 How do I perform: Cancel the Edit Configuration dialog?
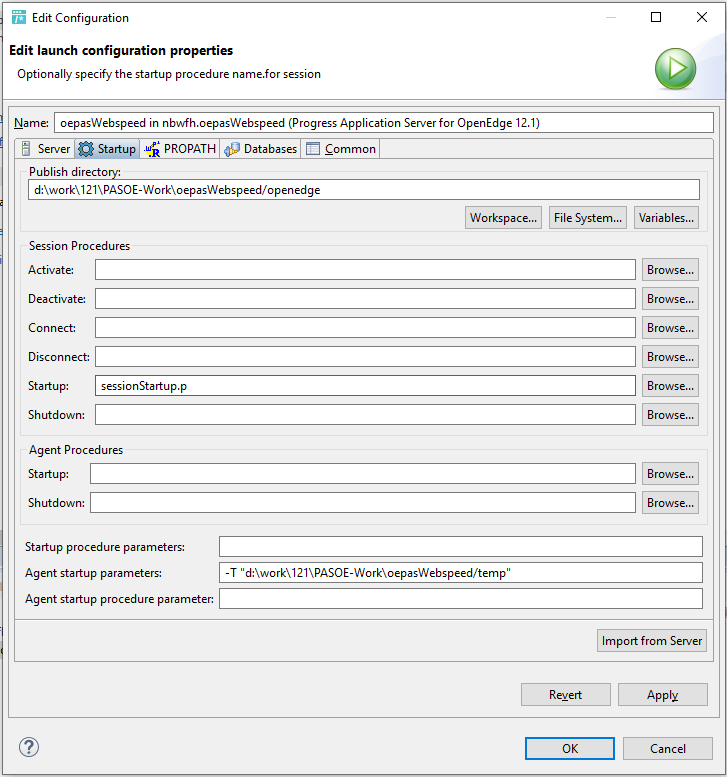pyautogui.click(x=668, y=748)
